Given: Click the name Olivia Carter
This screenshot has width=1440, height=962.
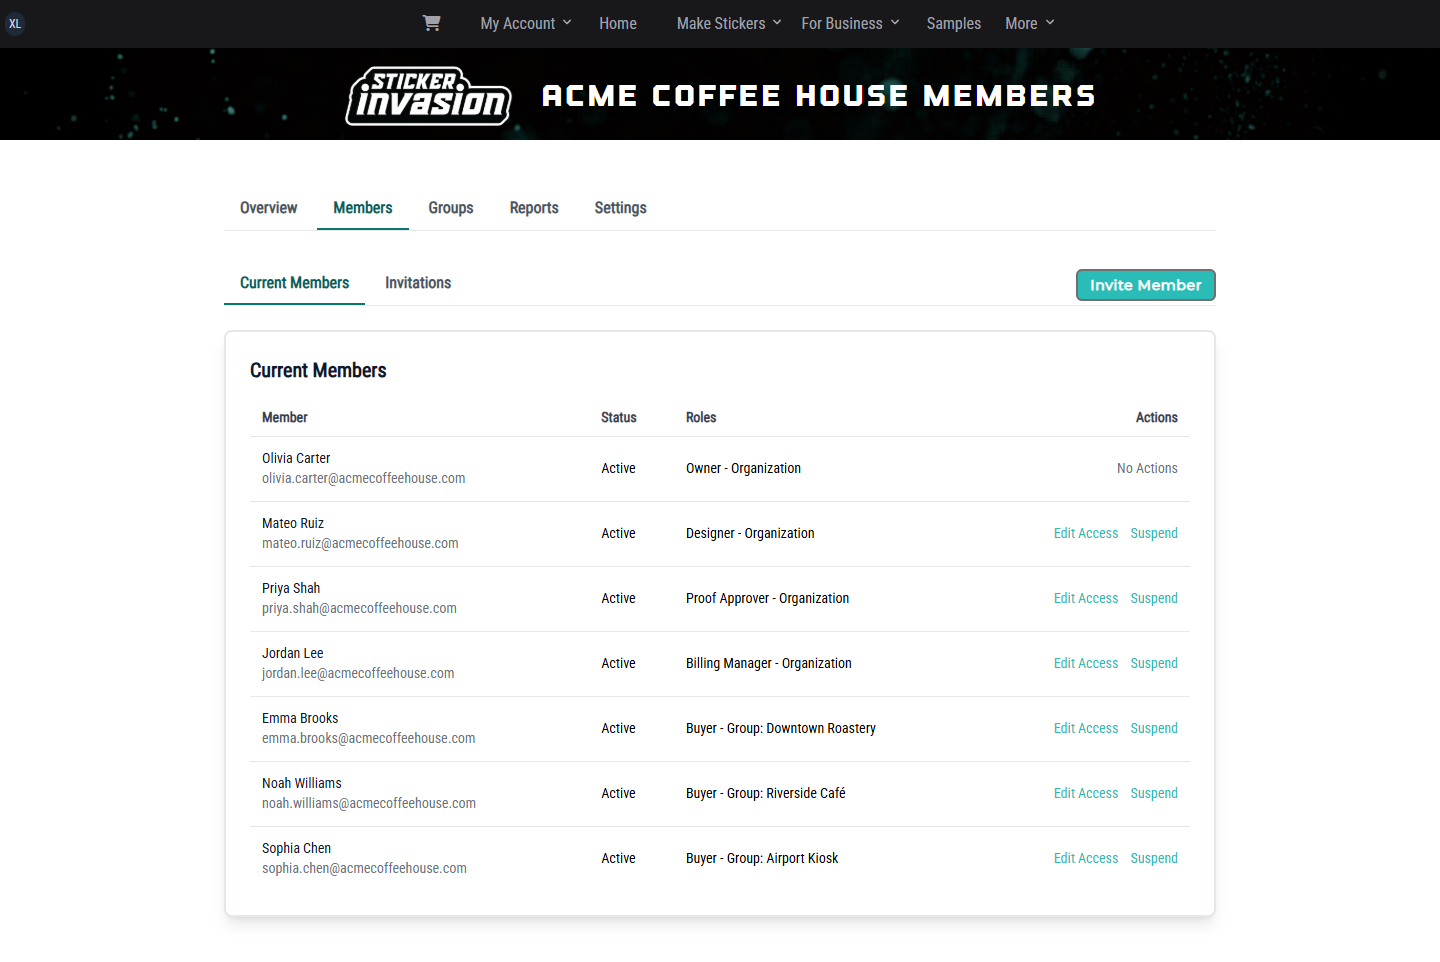Looking at the screenshot, I should point(296,458).
